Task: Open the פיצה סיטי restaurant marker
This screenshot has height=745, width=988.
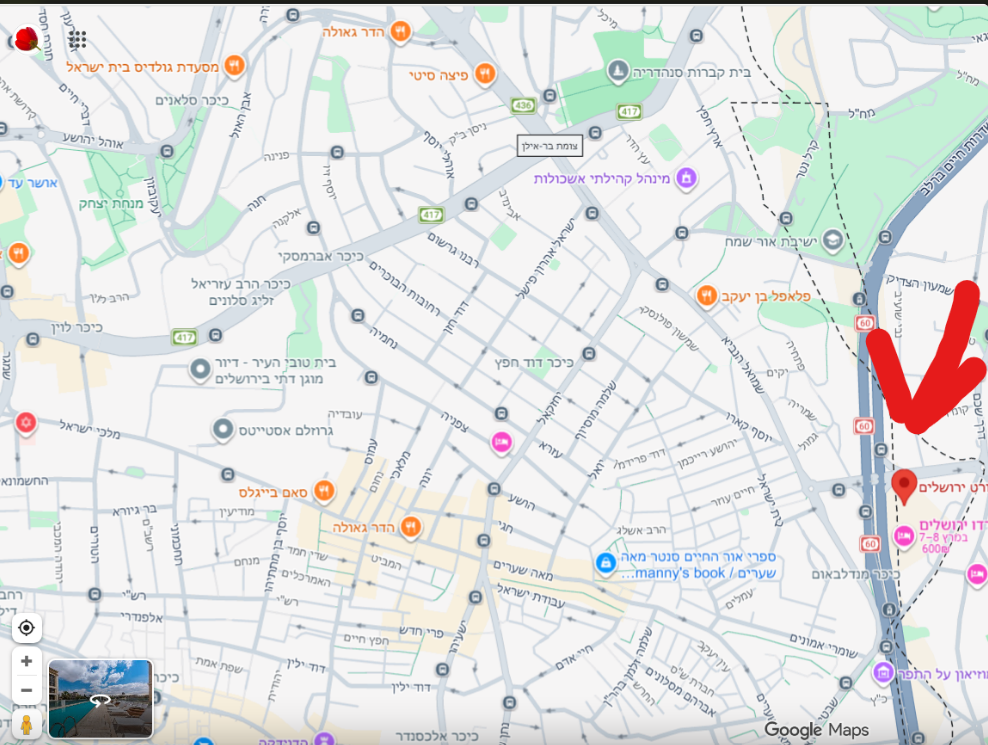Action: pos(485,74)
